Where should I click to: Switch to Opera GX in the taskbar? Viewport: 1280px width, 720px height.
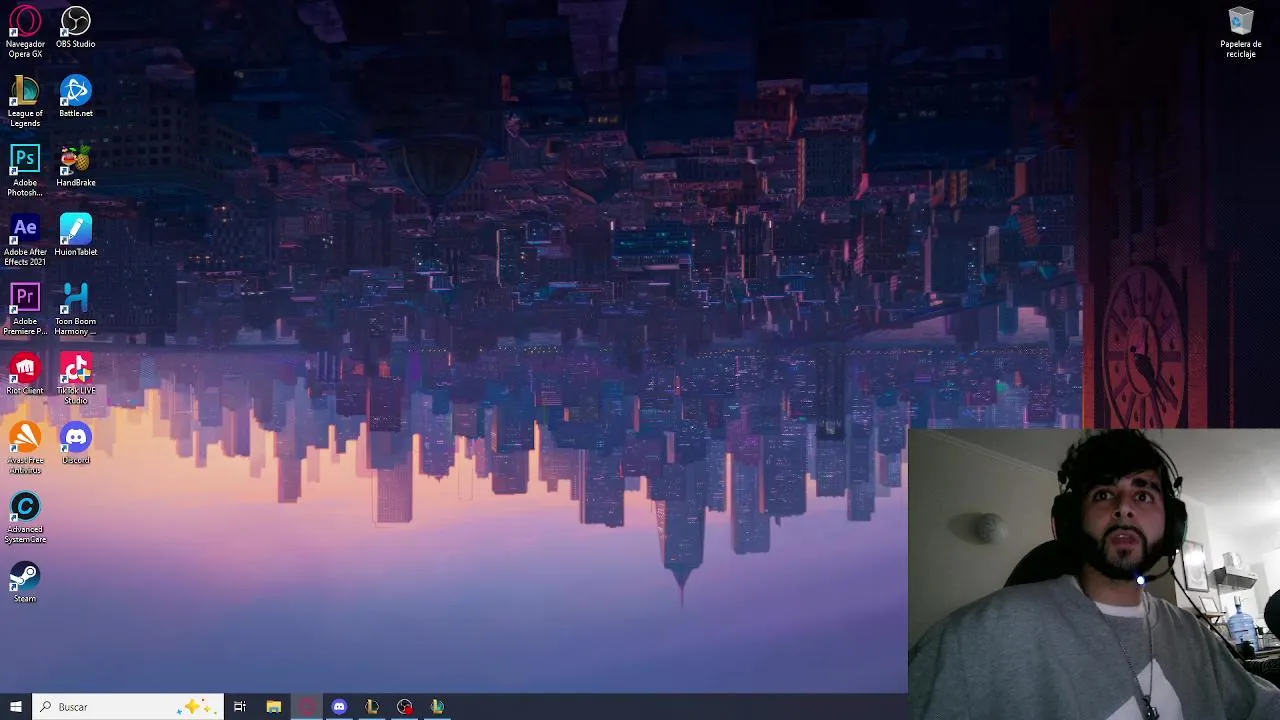306,707
